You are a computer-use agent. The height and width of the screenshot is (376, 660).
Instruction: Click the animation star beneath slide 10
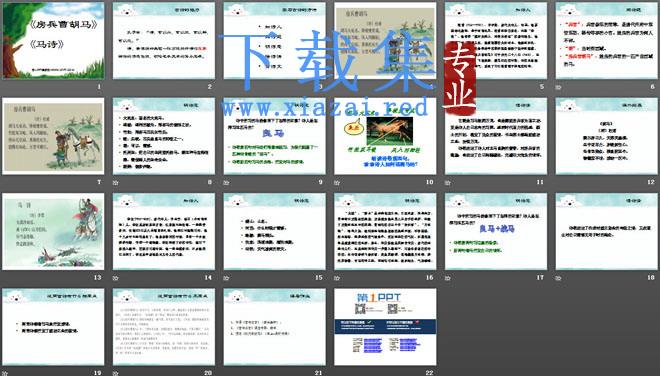[x=337, y=183]
